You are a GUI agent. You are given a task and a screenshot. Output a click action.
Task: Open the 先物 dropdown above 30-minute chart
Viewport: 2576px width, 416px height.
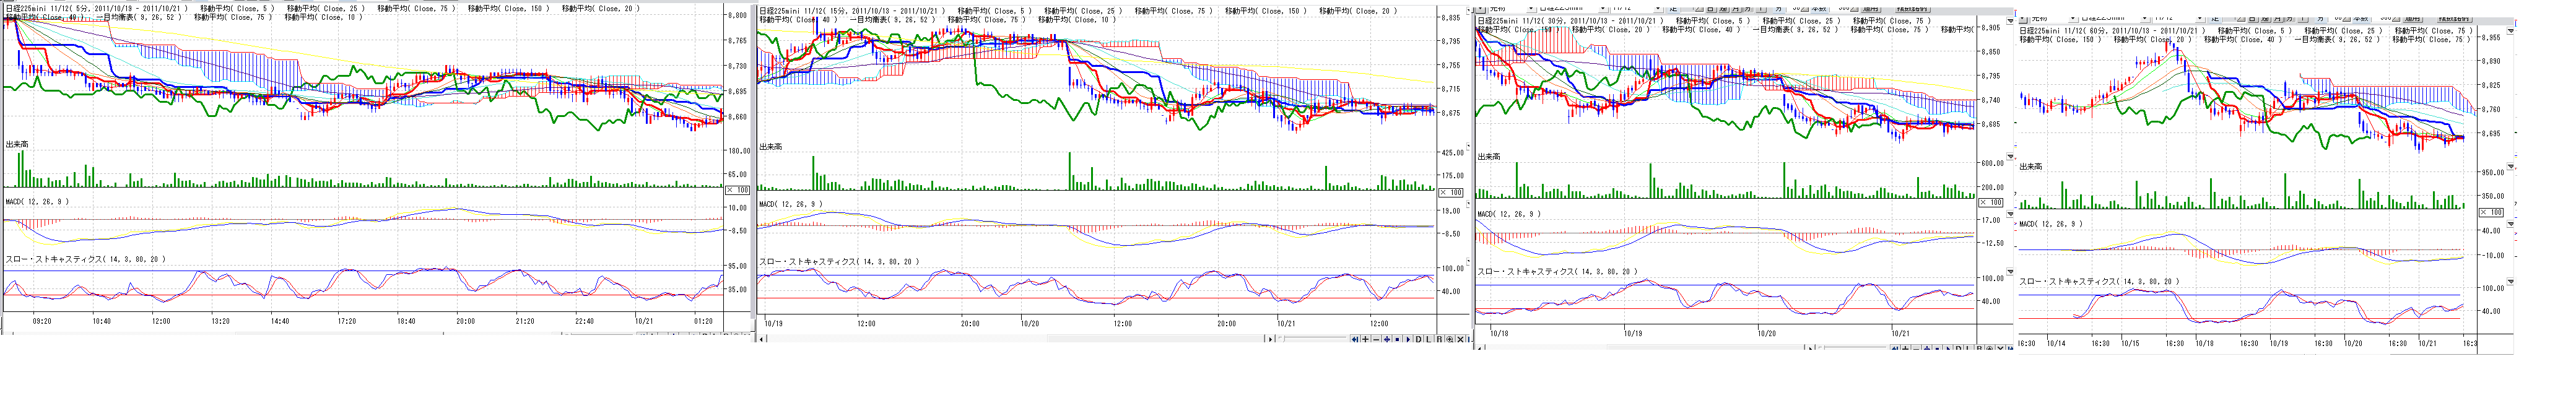pos(1531,9)
